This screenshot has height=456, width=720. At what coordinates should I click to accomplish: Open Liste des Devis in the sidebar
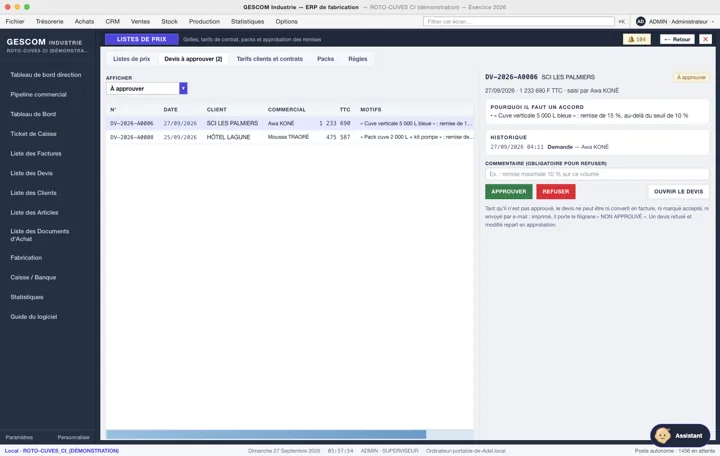[32, 174]
